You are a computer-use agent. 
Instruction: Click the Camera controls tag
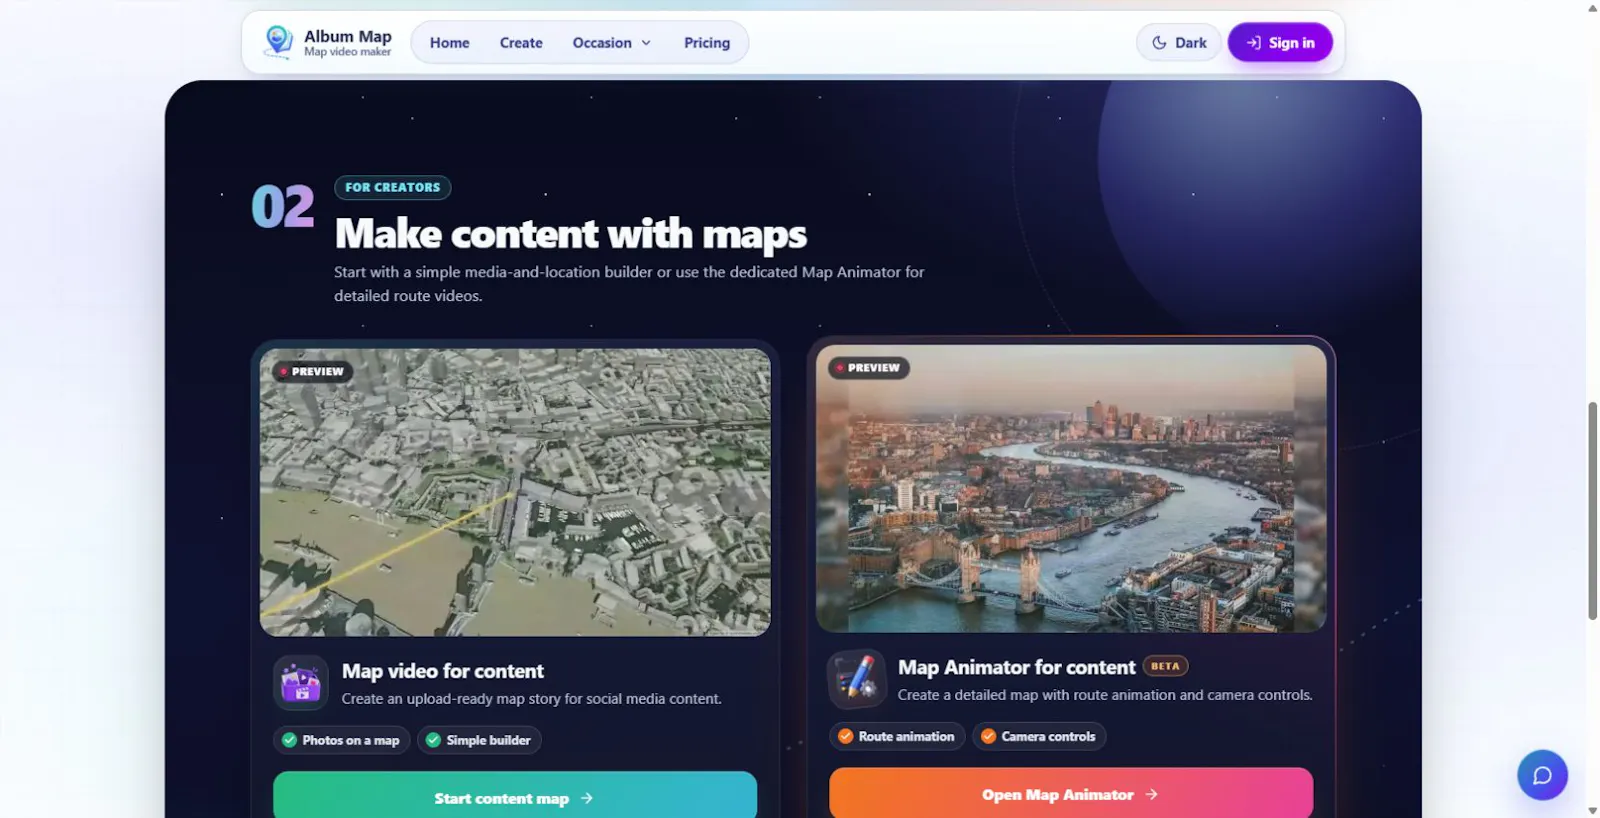(x=1039, y=736)
